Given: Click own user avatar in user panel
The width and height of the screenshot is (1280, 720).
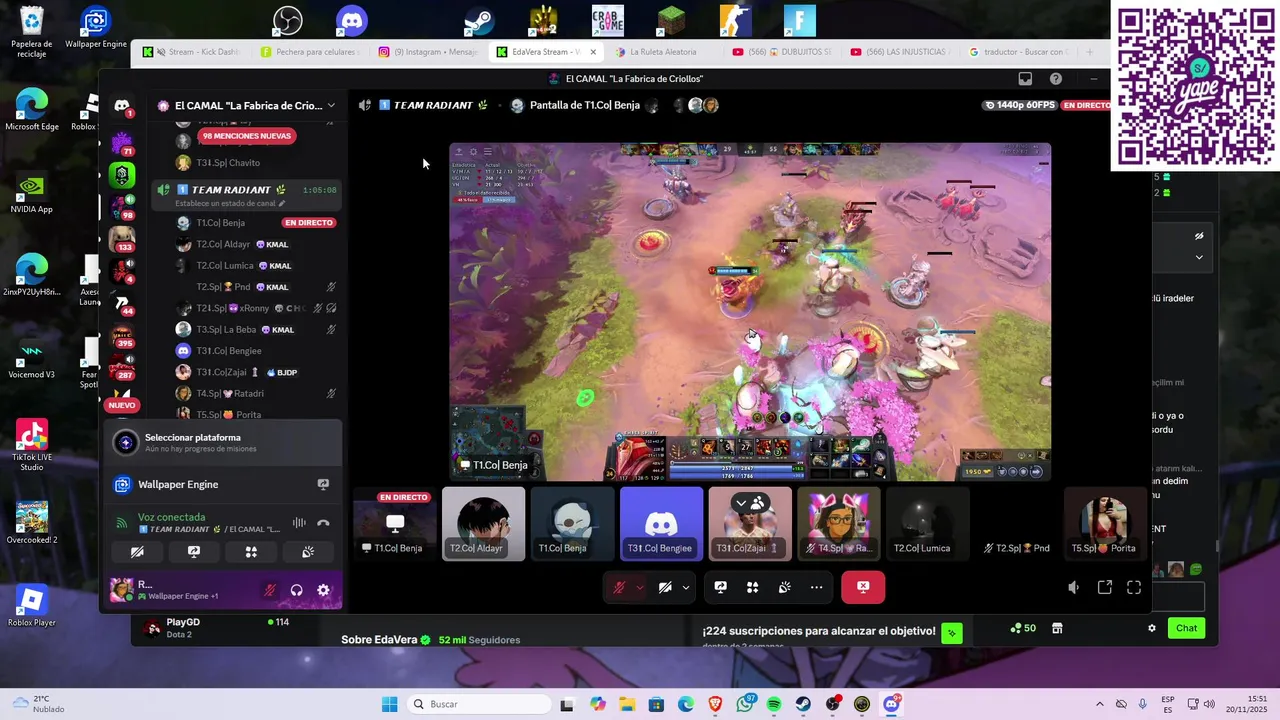Looking at the screenshot, I should [x=121, y=590].
